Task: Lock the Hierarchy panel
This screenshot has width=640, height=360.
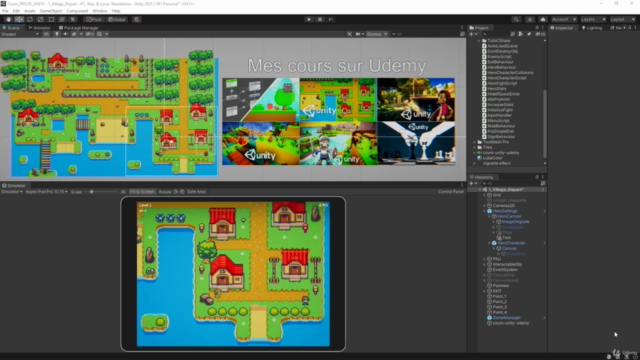Action: coord(537,177)
